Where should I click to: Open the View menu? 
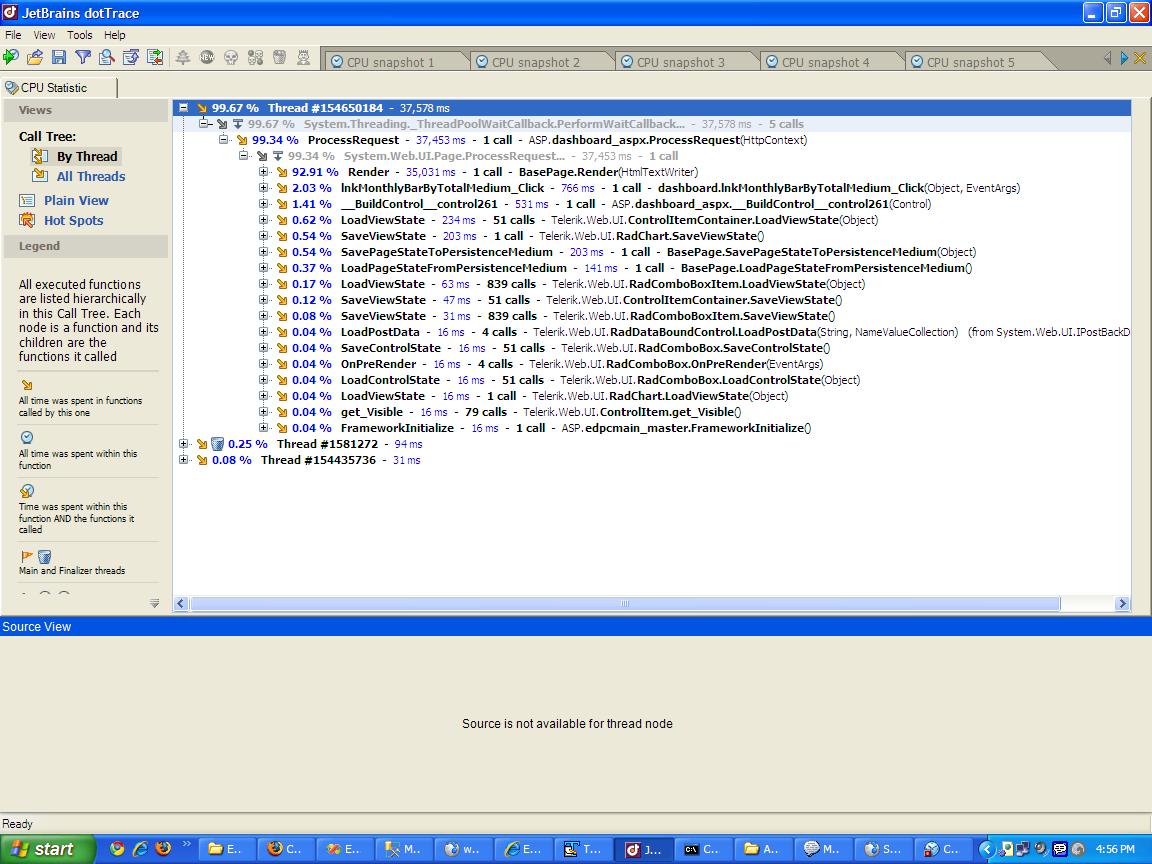(44, 35)
